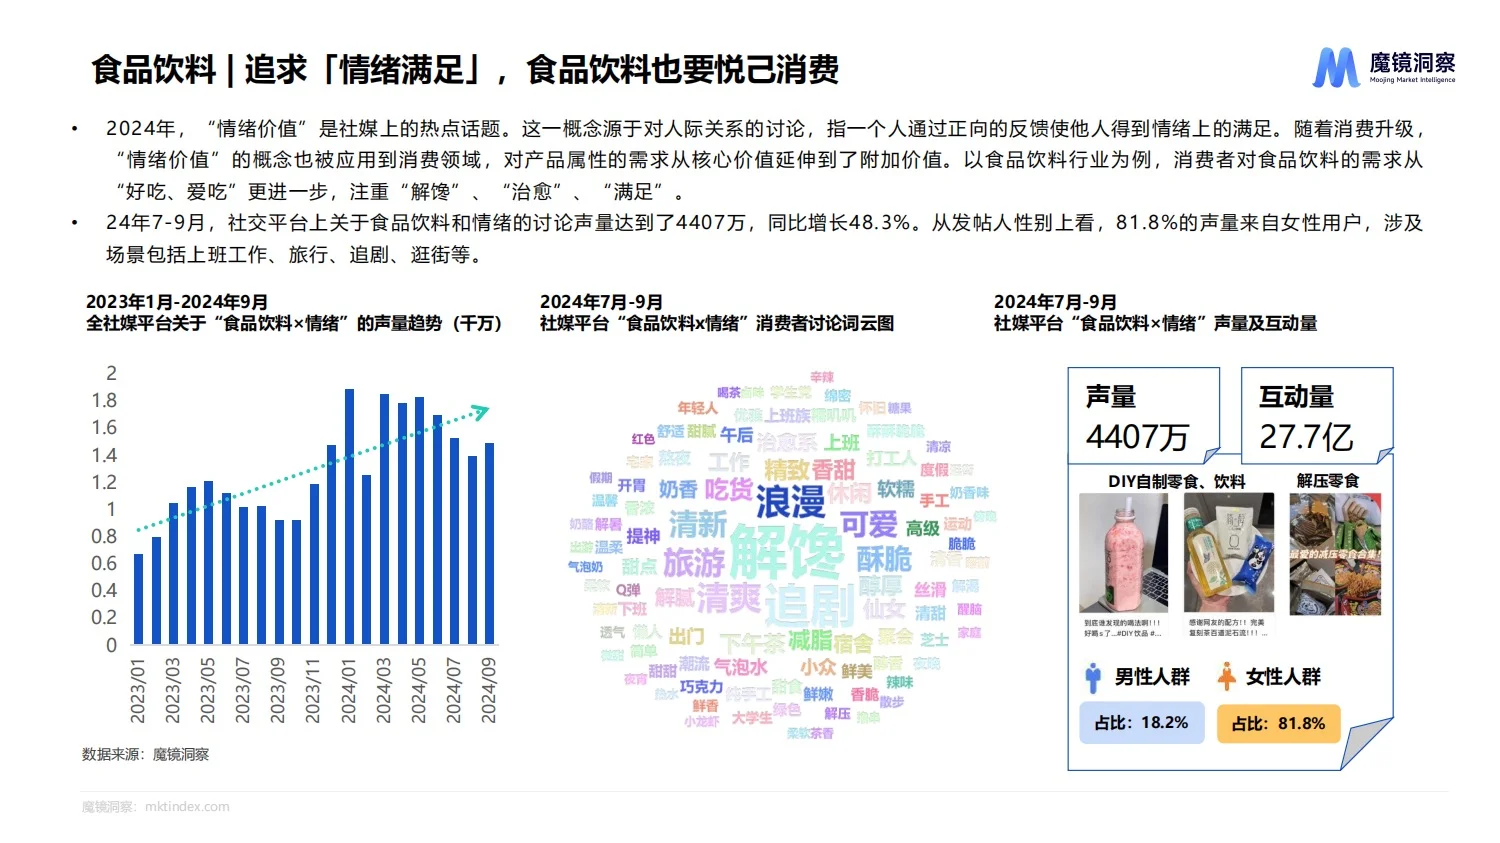This screenshot has width=1500, height=843.
Task: Select the blue male person icon
Action: click(1096, 676)
